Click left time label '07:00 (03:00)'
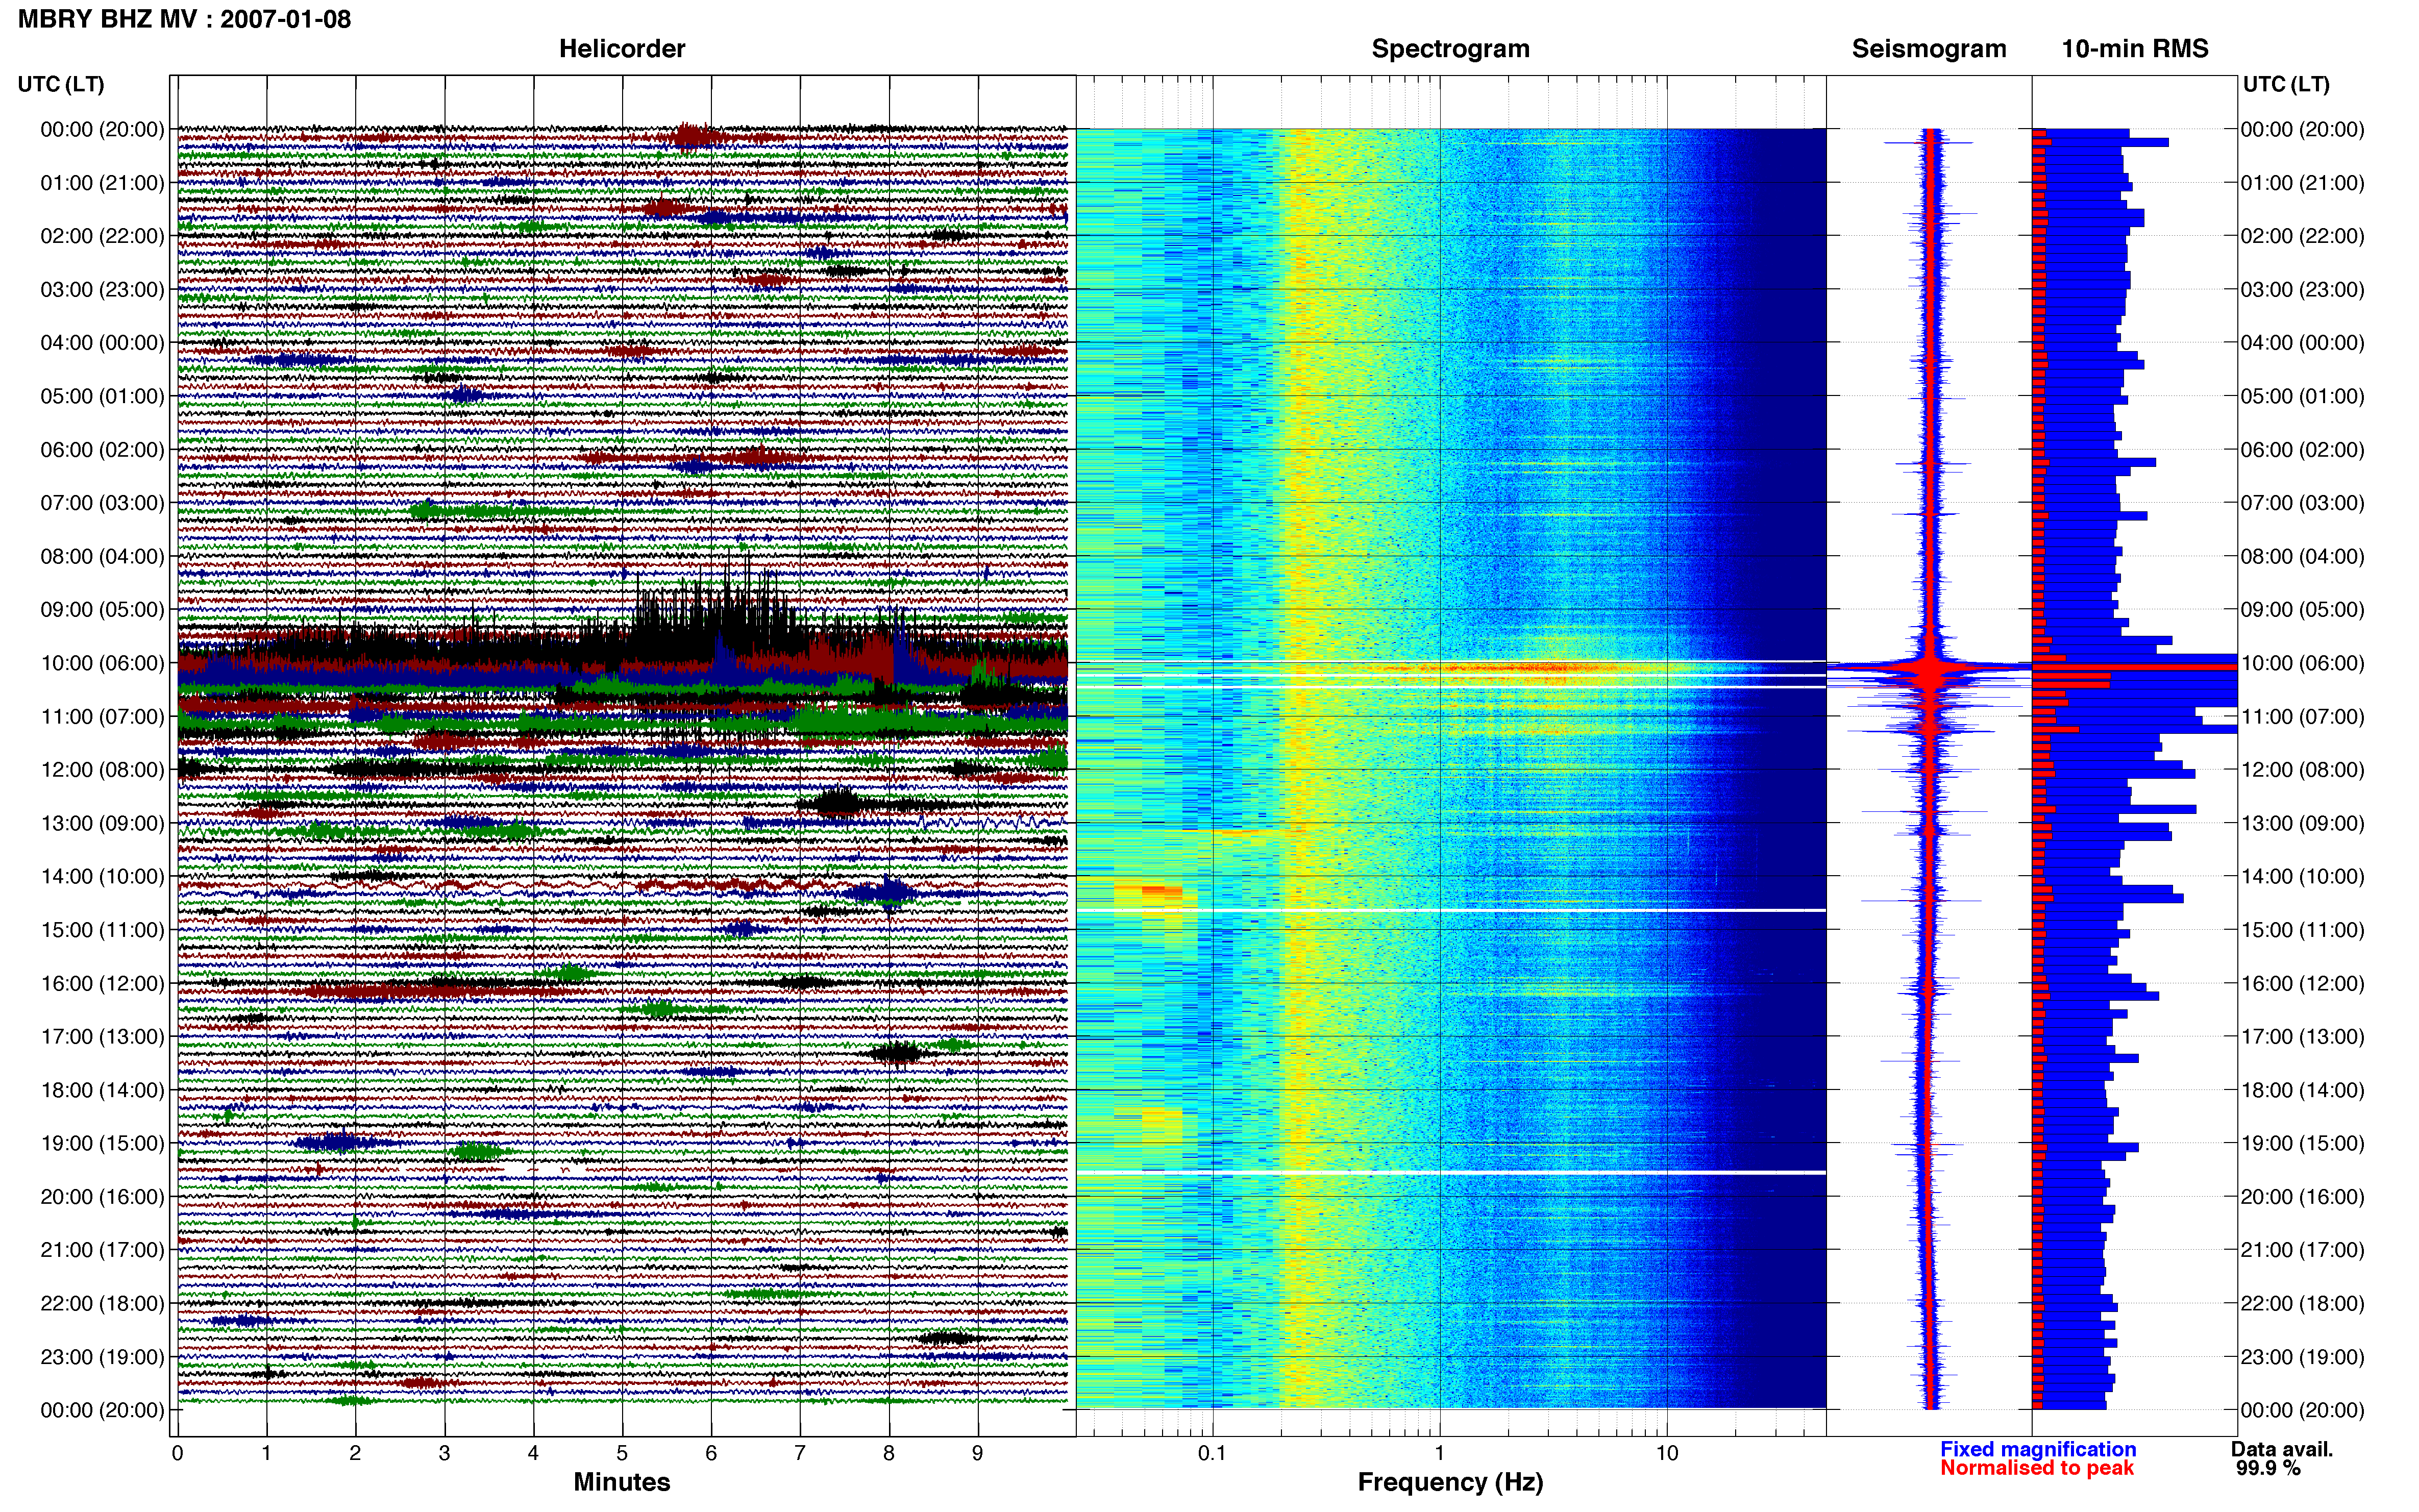 pyautogui.click(x=102, y=503)
